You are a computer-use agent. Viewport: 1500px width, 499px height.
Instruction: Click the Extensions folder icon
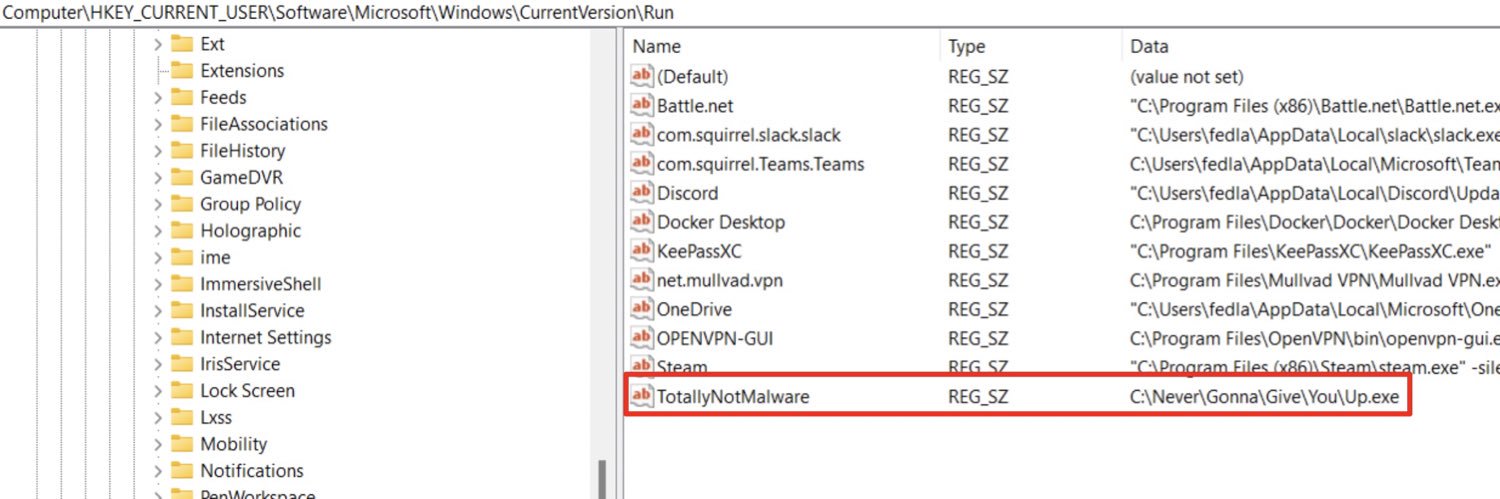point(181,70)
